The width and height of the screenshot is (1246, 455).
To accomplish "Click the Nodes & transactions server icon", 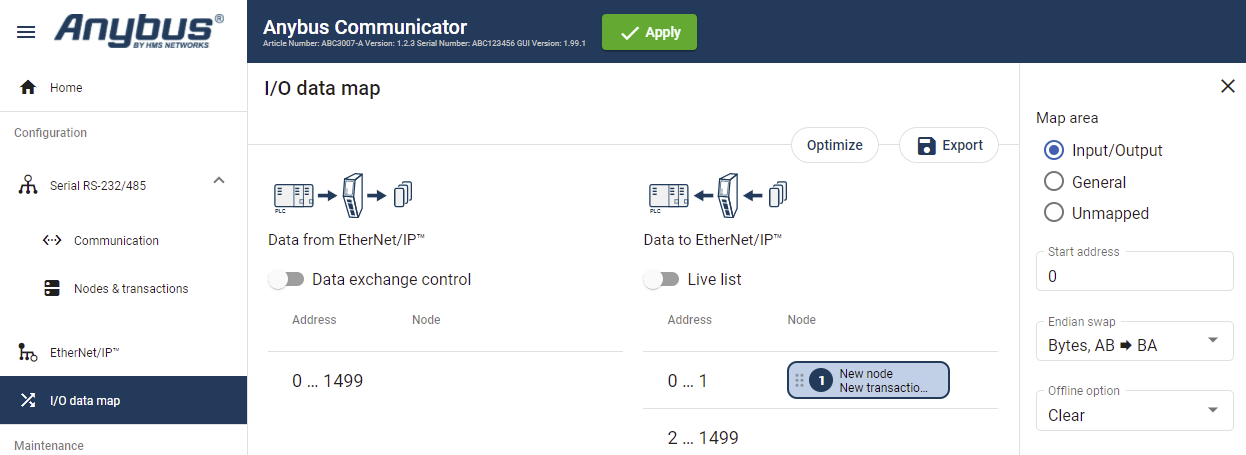I will pyautogui.click(x=52, y=289).
